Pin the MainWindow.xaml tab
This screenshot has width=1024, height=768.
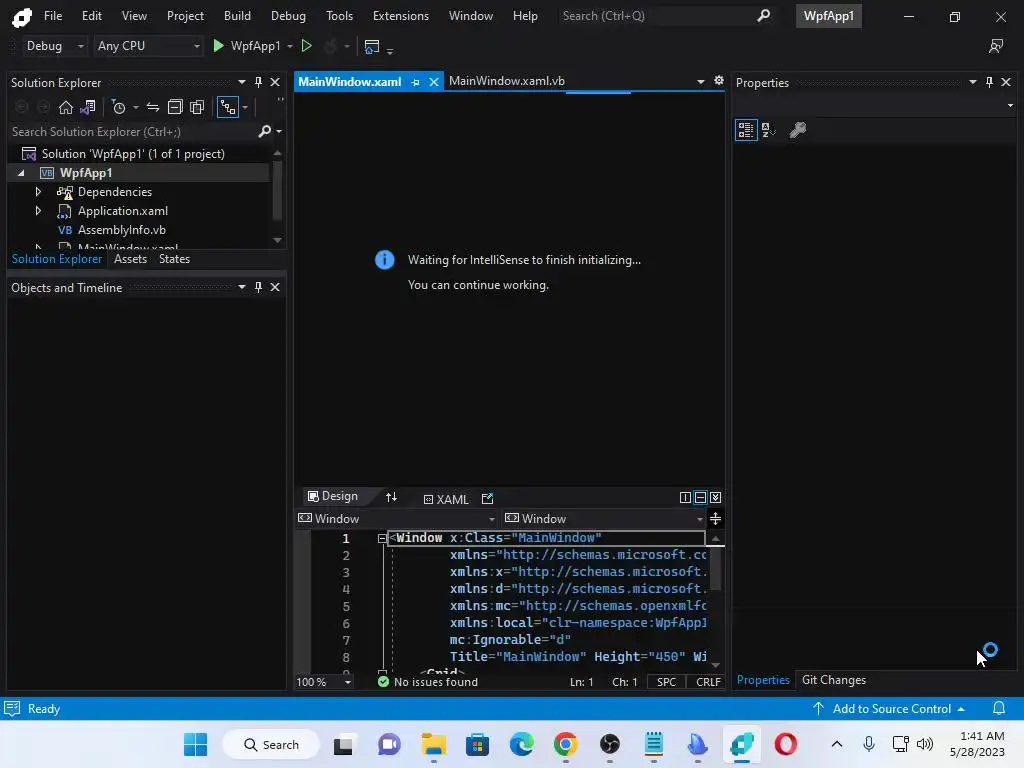click(415, 82)
